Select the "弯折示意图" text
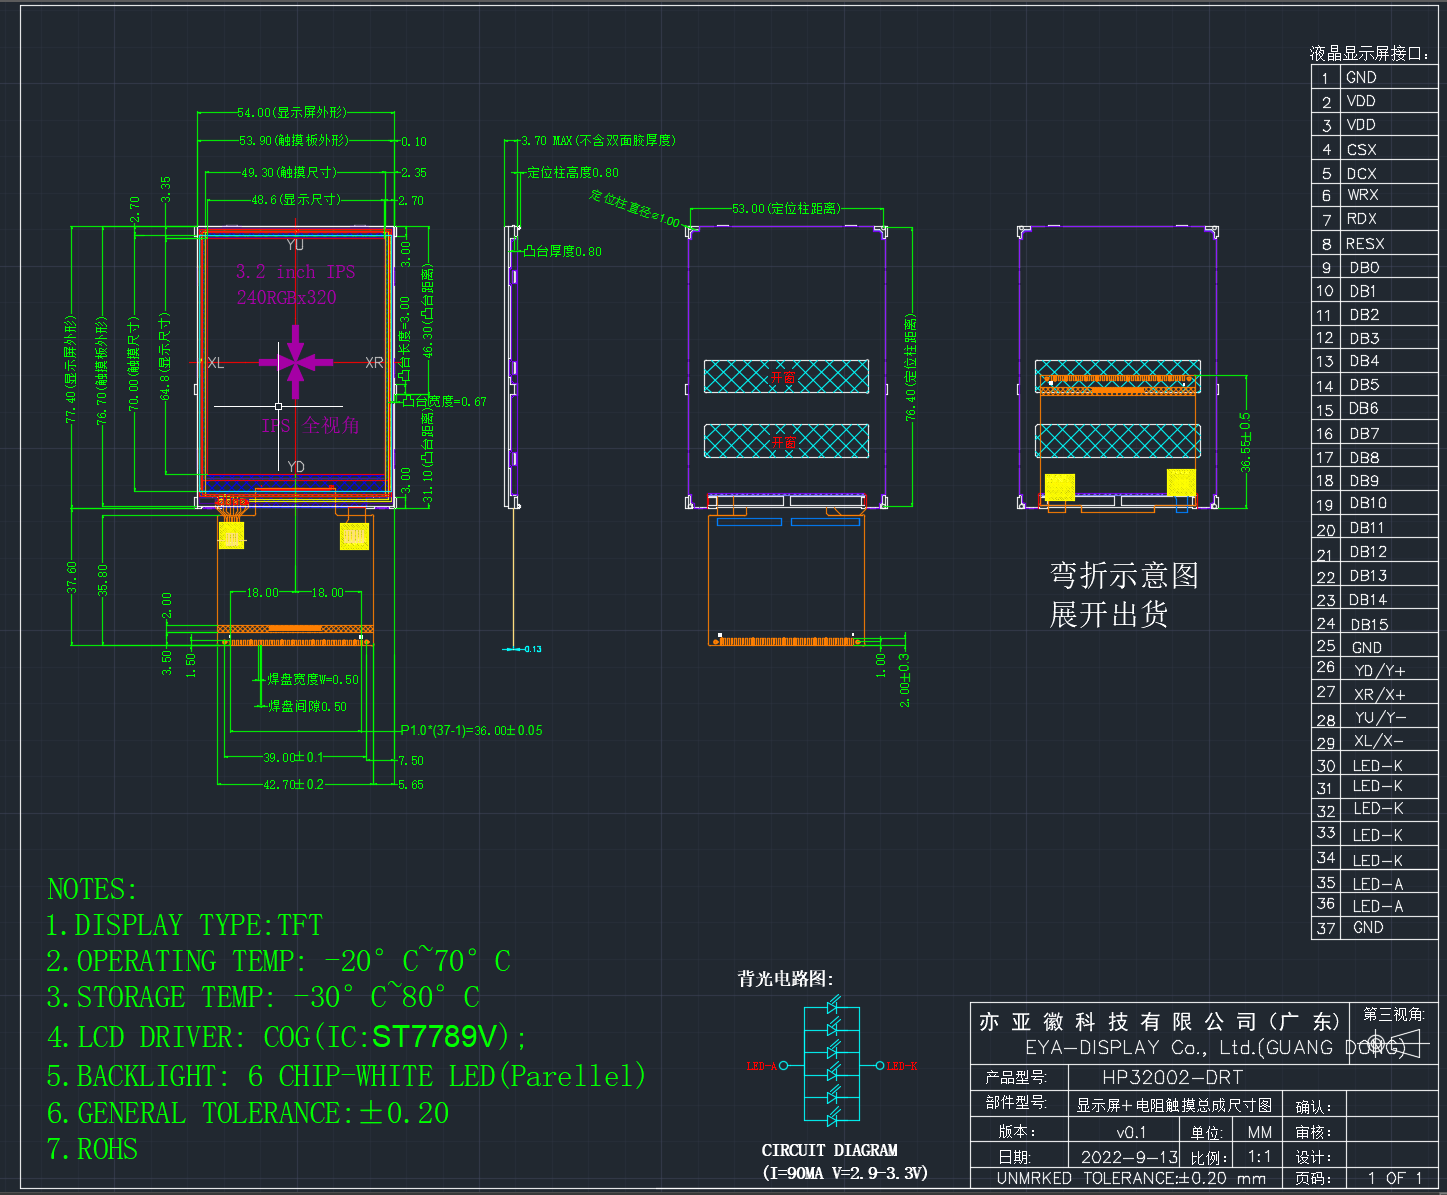 point(1124,575)
